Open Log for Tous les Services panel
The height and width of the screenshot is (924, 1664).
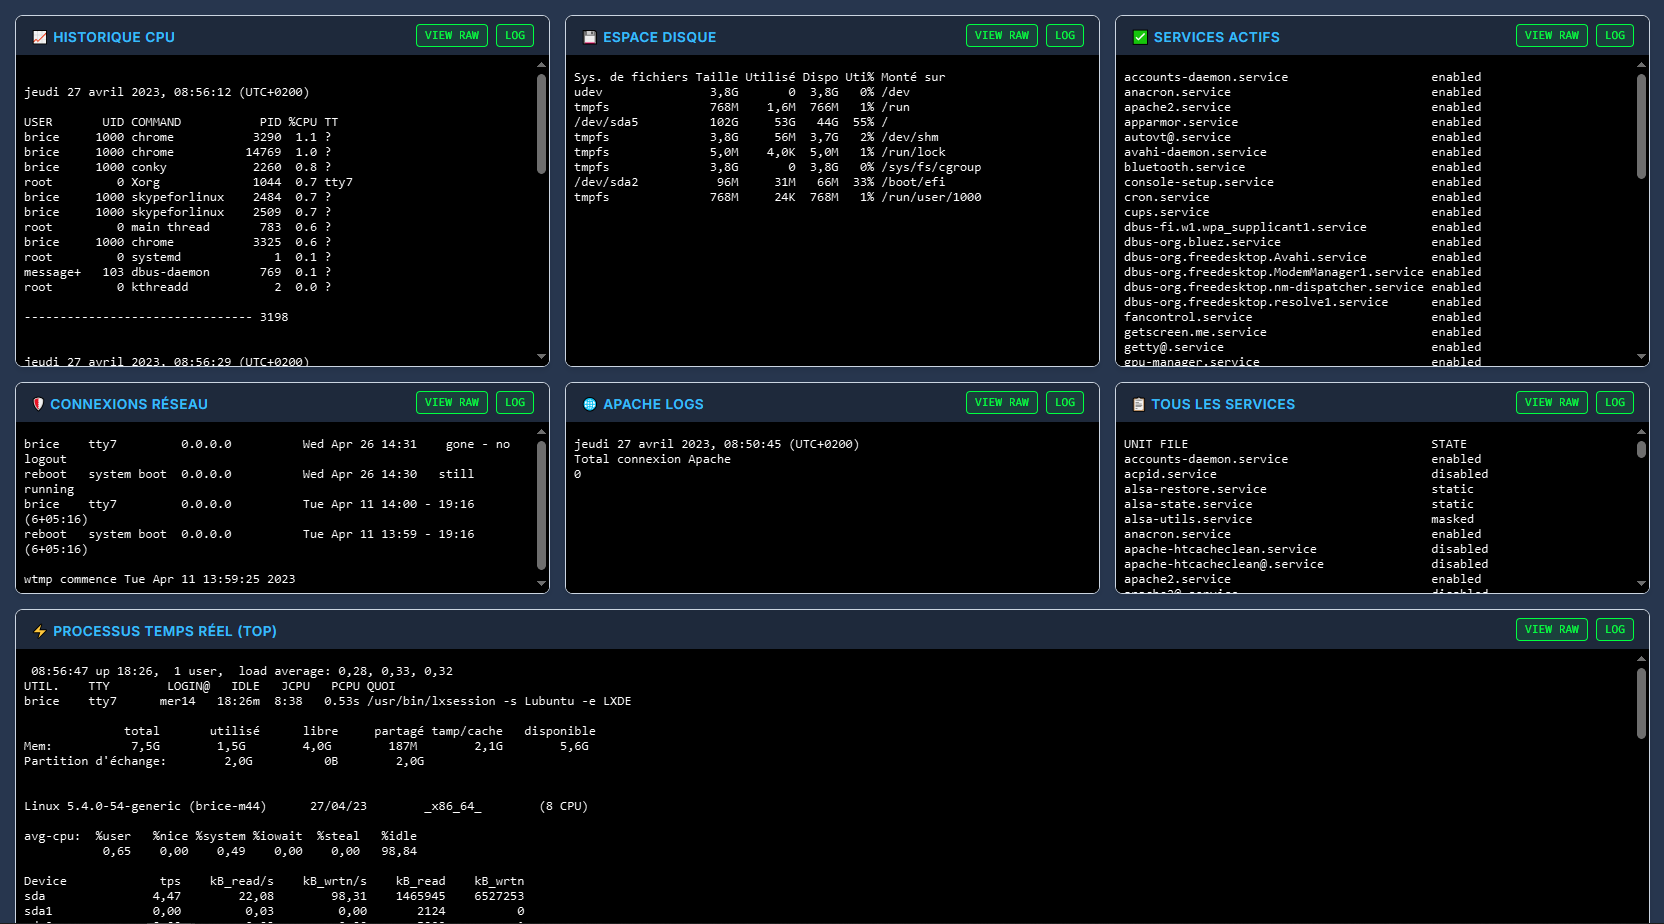click(x=1615, y=402)
